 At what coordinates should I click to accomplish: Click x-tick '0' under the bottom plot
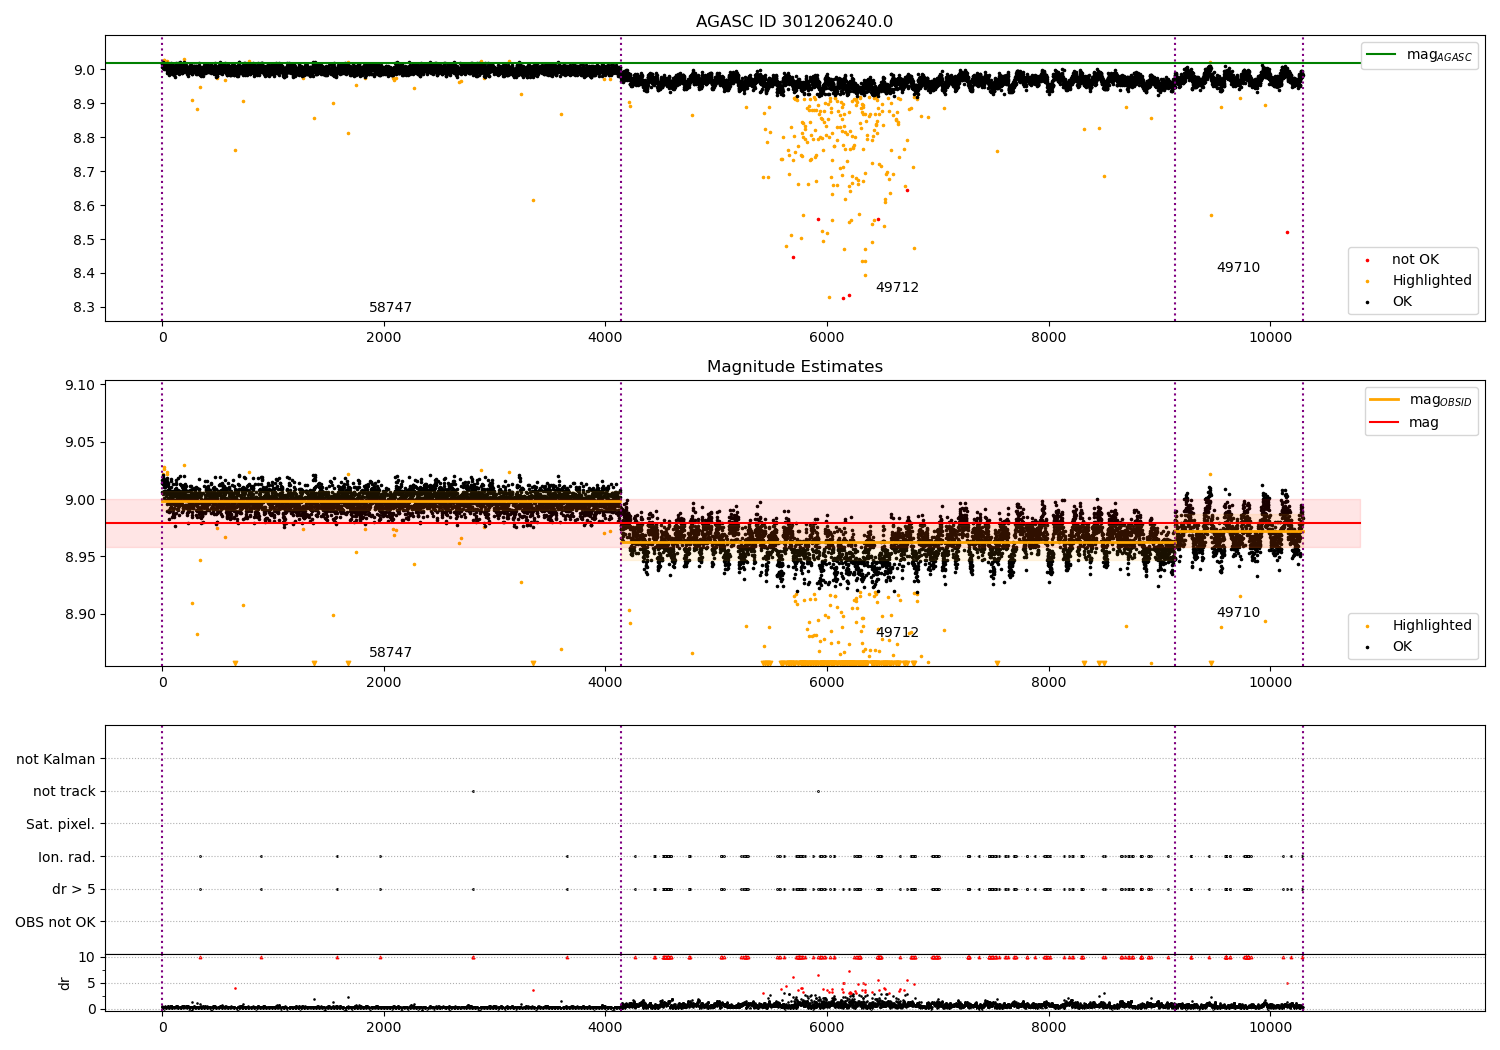tap(162, 1028)
